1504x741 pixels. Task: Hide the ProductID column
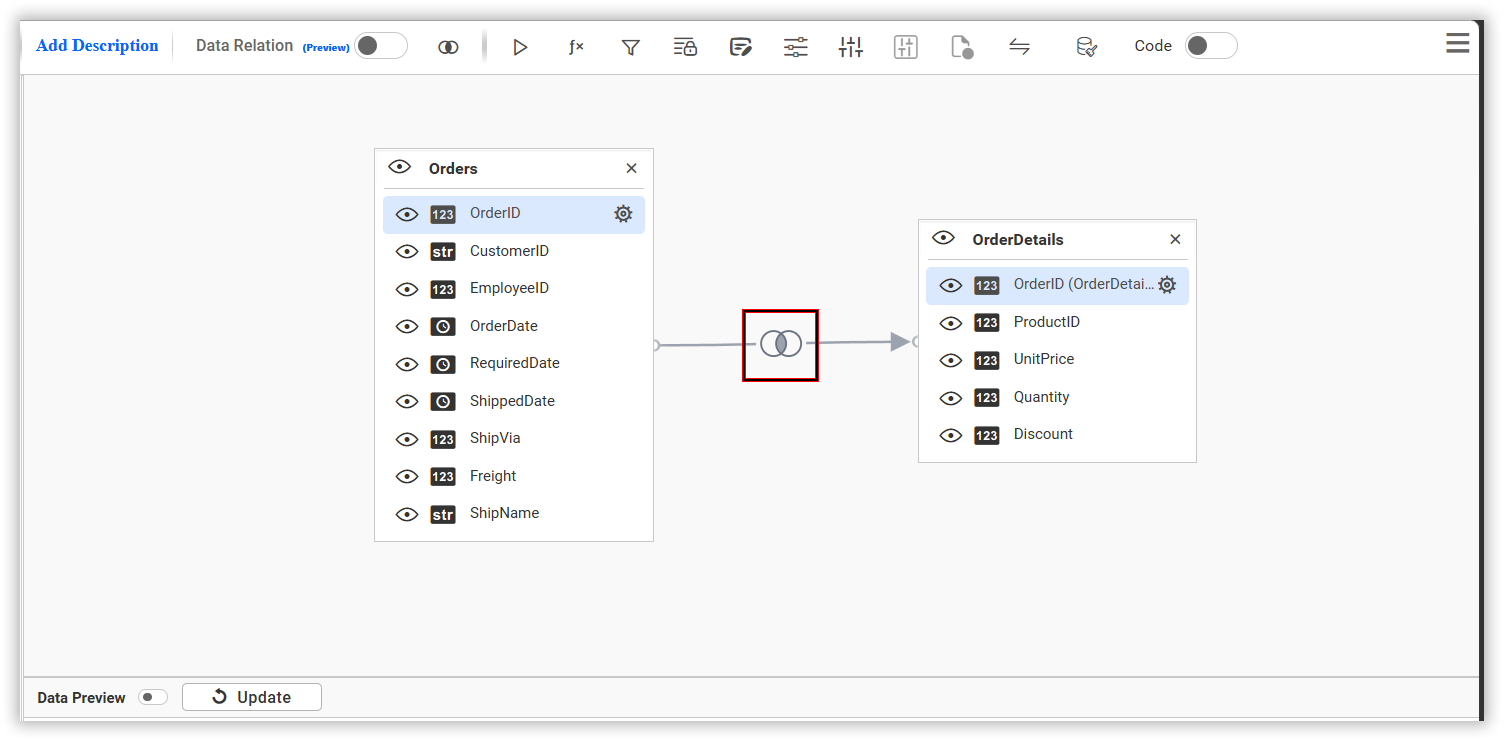[x=950, y=323]
